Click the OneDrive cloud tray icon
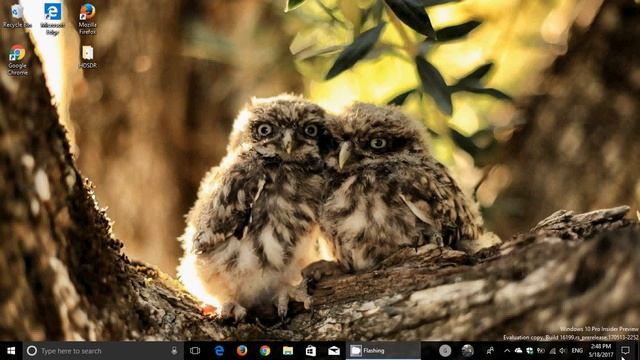640x360 pixels. click(518, 351)
